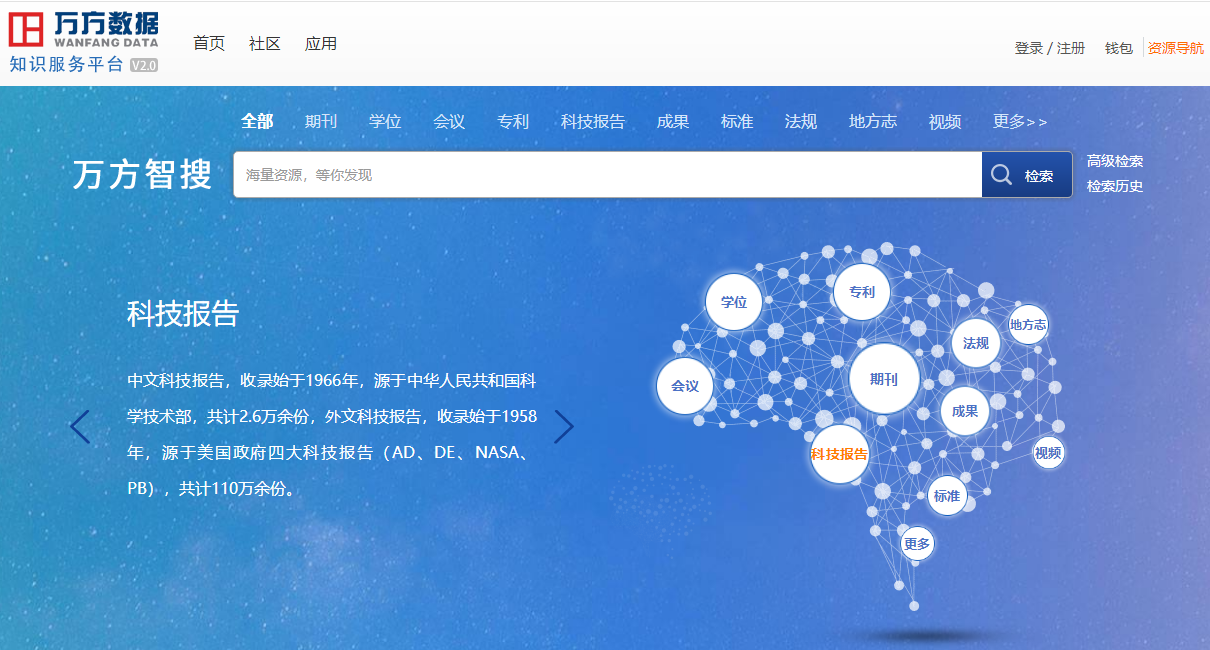Image resolution: width=1210 pixels, height=650 pixels.
Task: Select the 期刊 search category tab
Action: tap(321, 121)
